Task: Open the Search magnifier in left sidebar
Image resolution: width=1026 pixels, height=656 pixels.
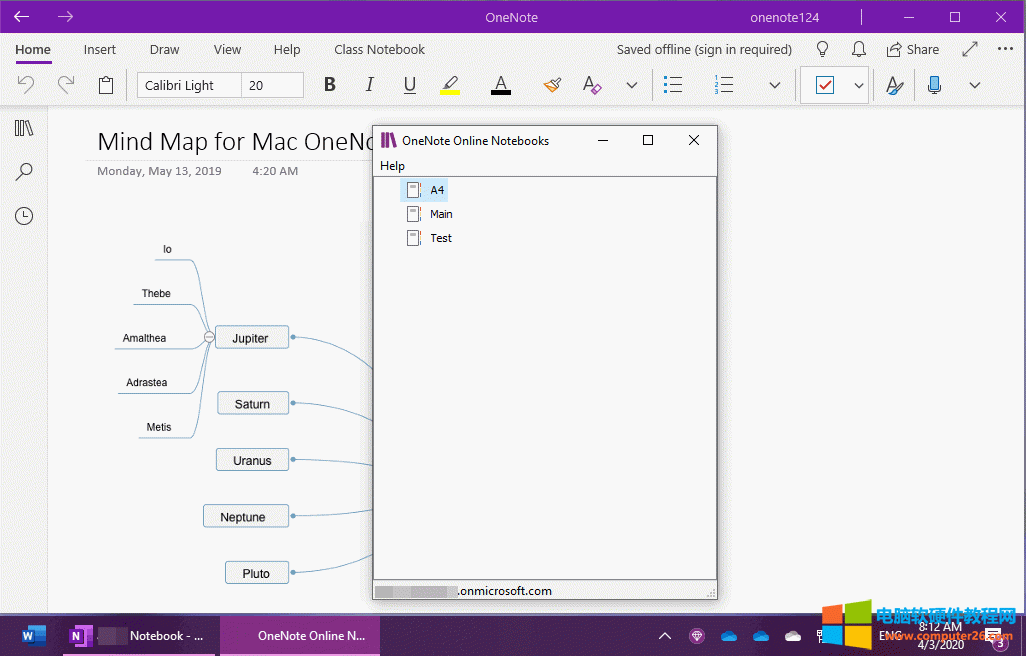Action: point(24,172)
